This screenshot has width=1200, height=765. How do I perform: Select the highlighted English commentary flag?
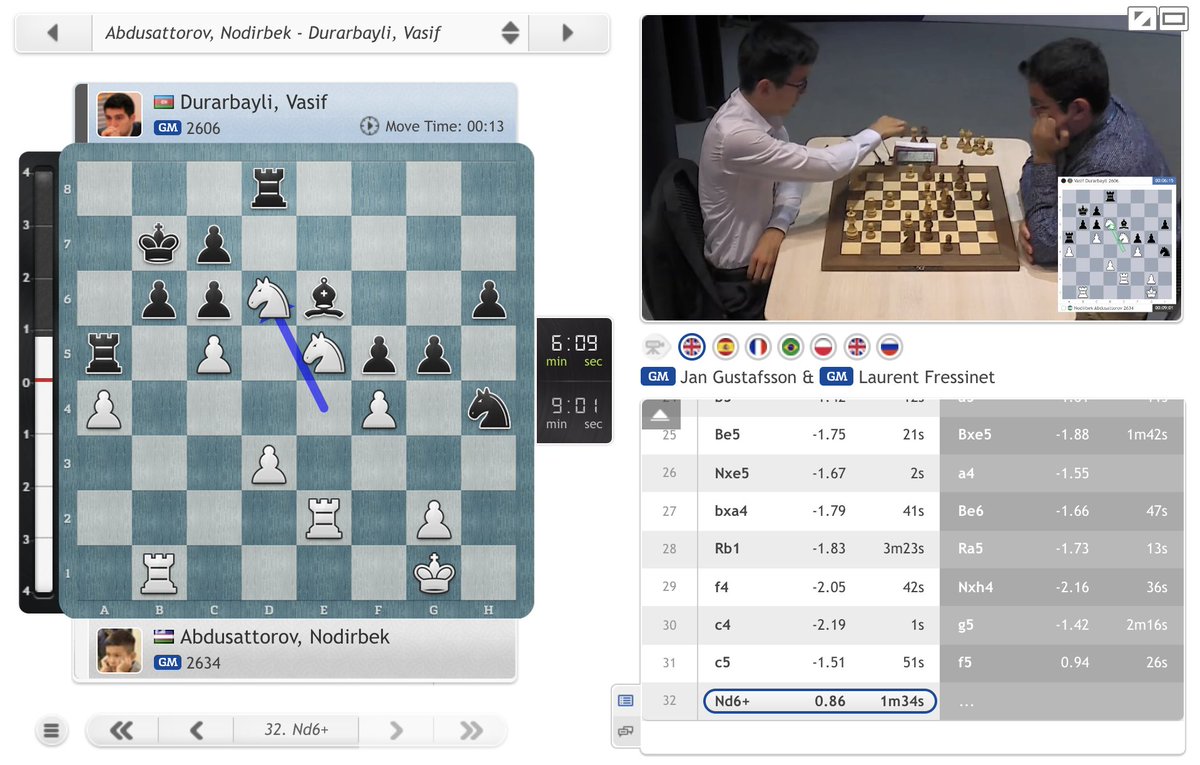click(692, 347)
